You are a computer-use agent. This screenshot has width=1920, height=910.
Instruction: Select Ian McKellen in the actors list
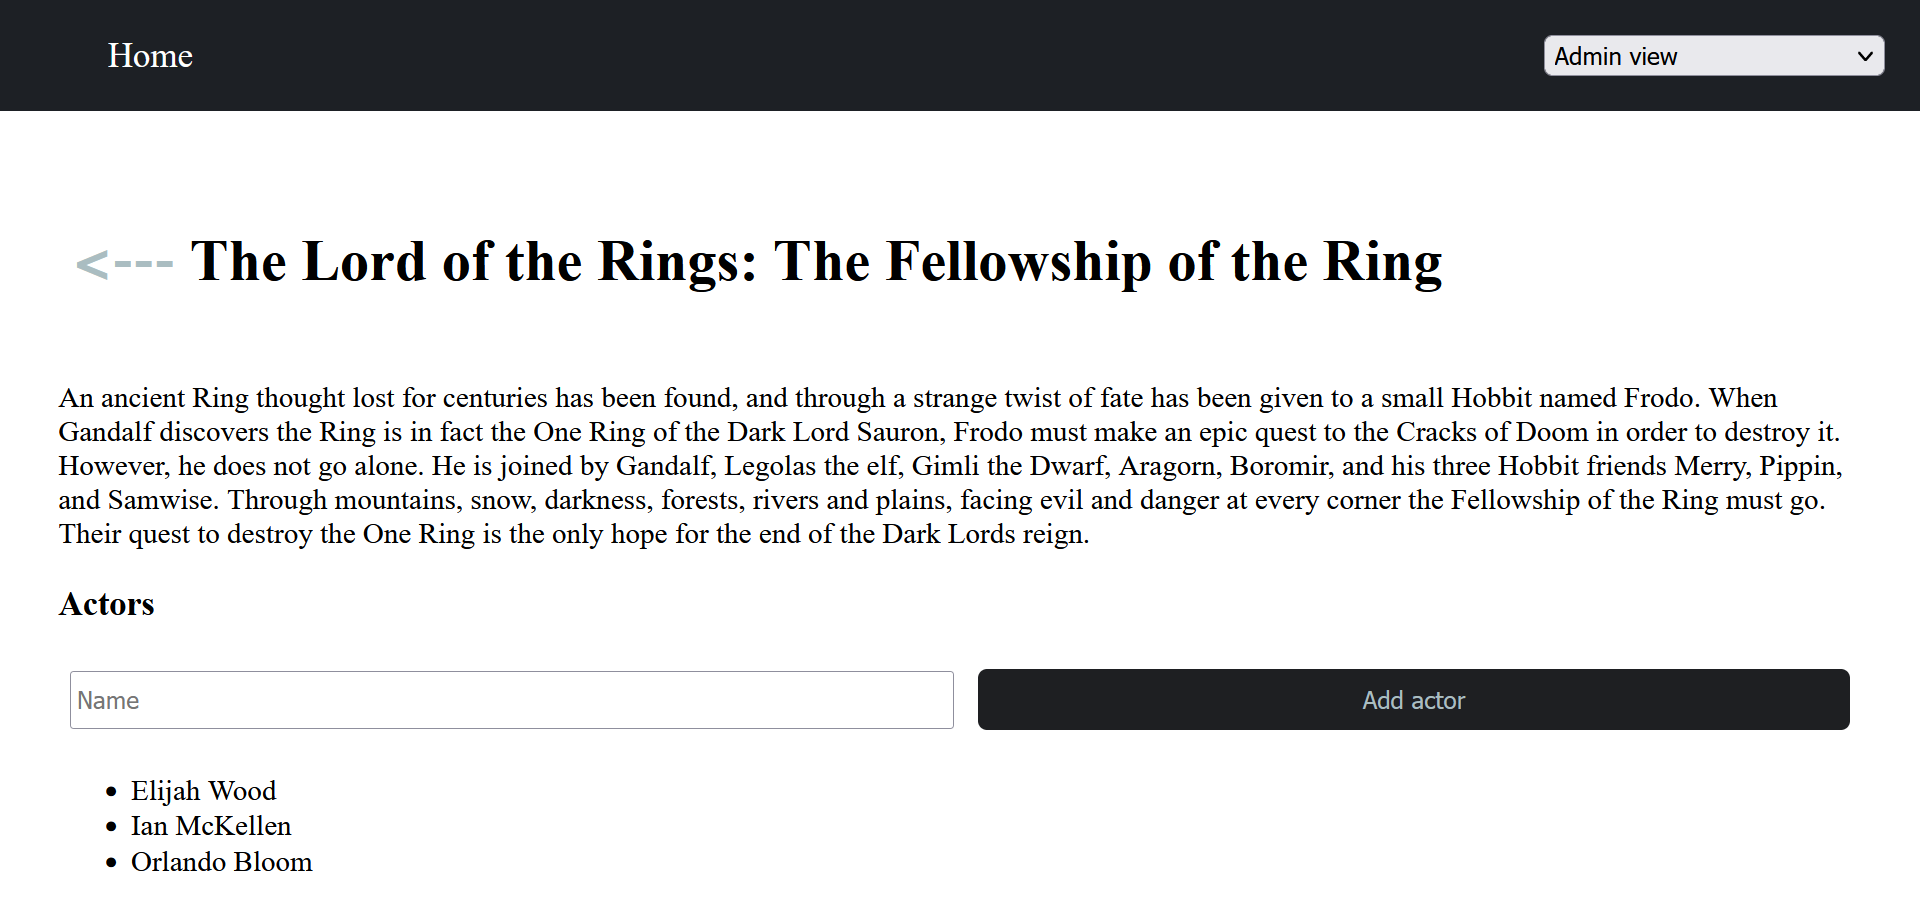[x=211, y=826]
